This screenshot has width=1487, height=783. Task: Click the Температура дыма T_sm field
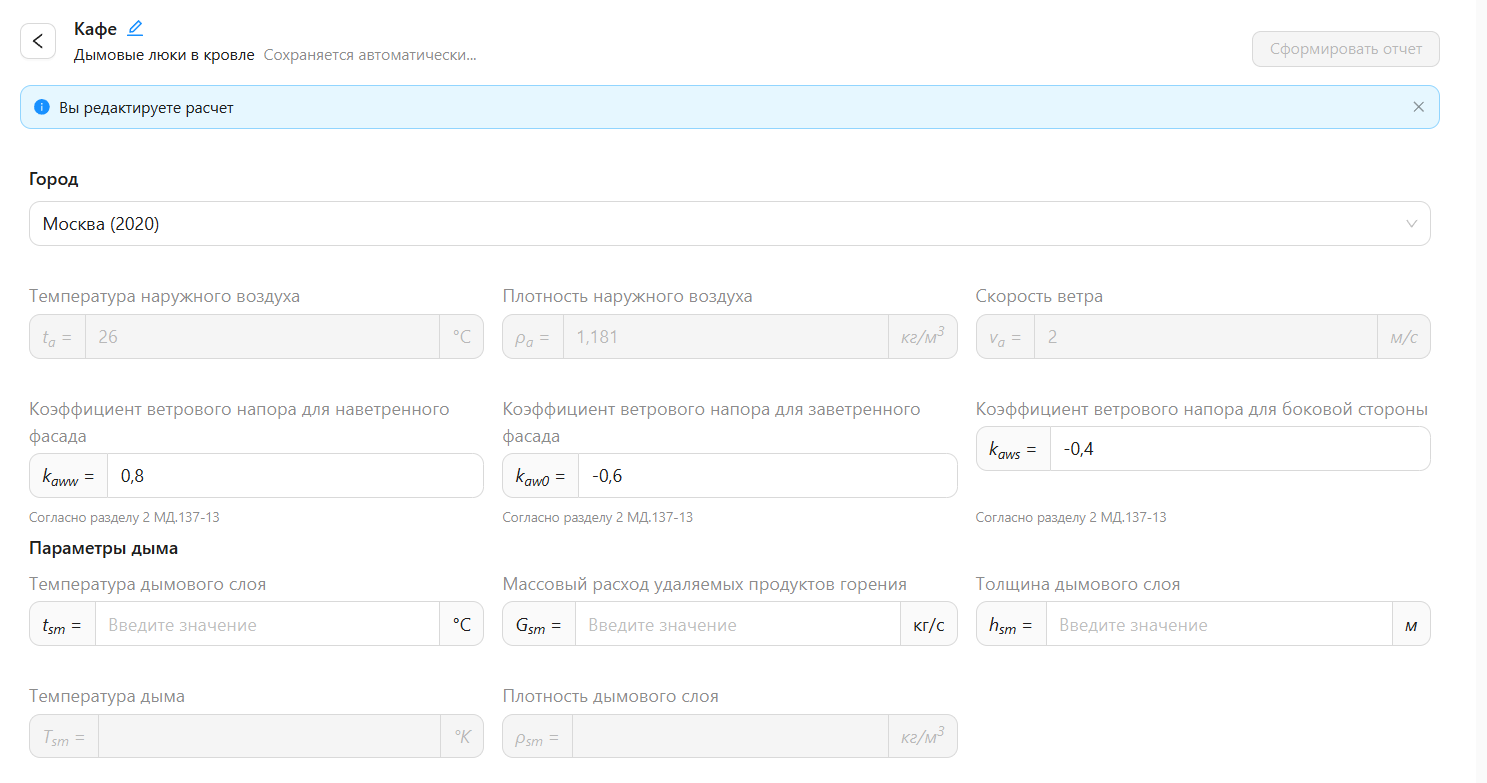pos(268,737)
